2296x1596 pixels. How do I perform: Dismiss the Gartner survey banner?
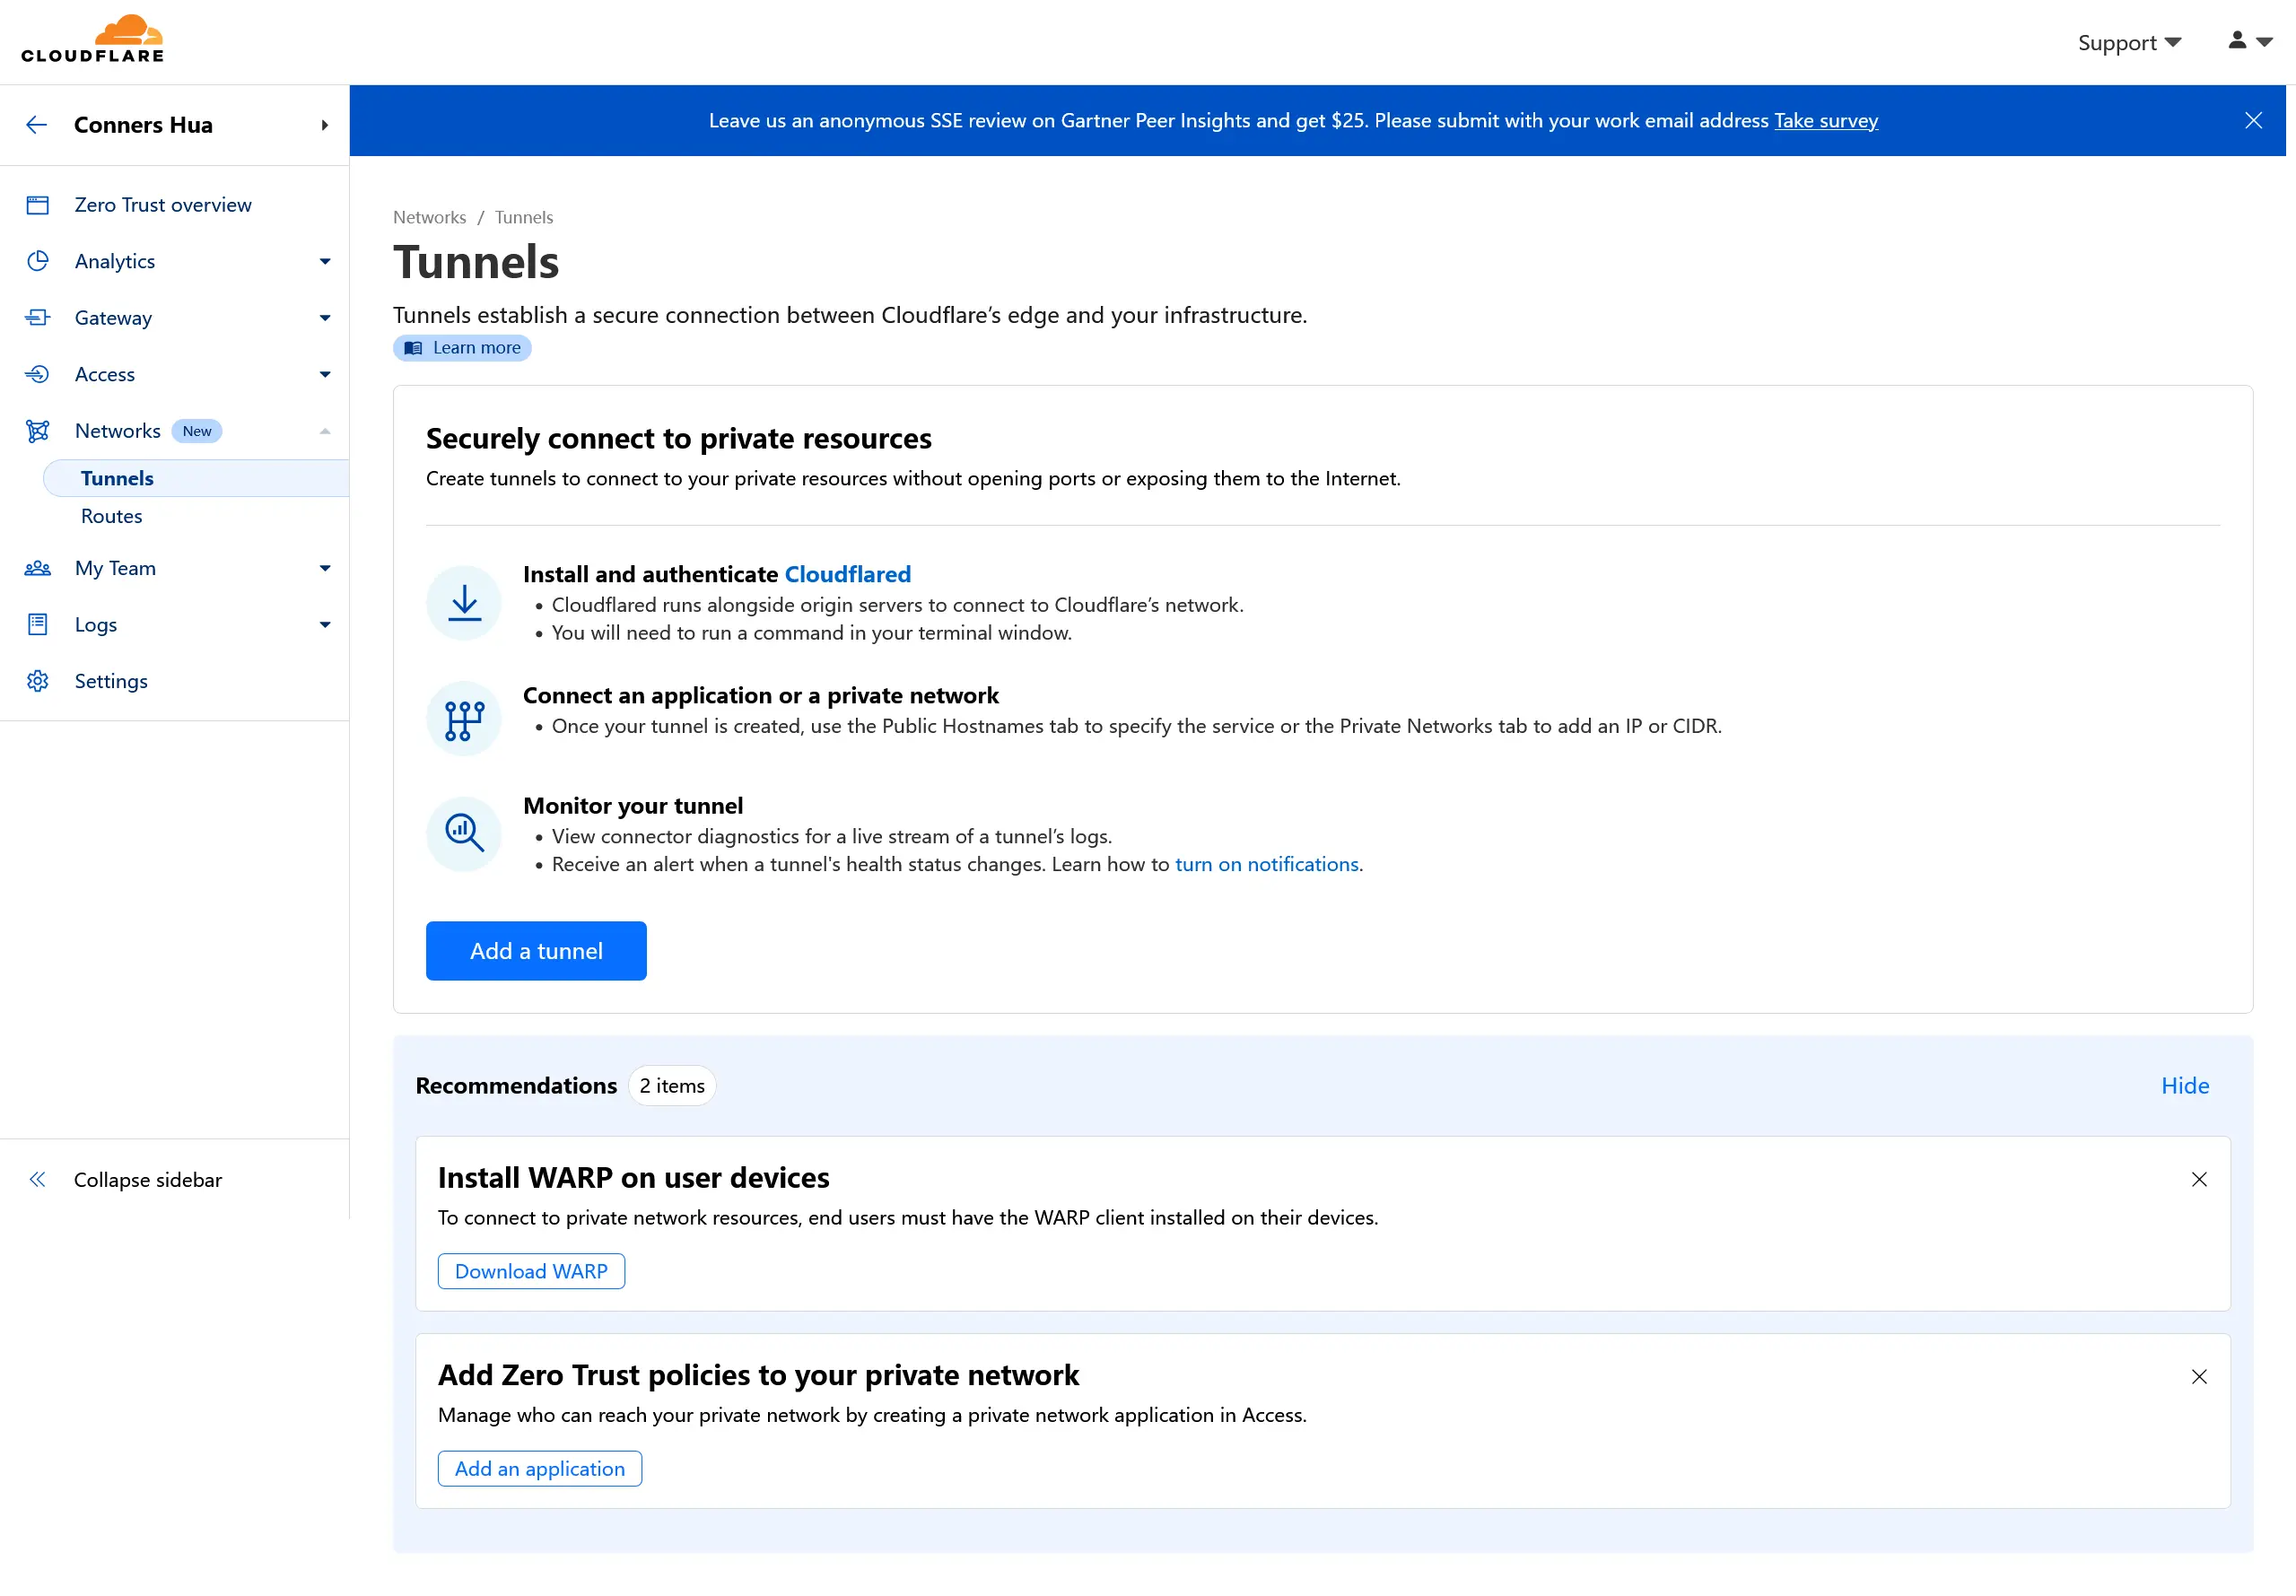[2253, 121]
